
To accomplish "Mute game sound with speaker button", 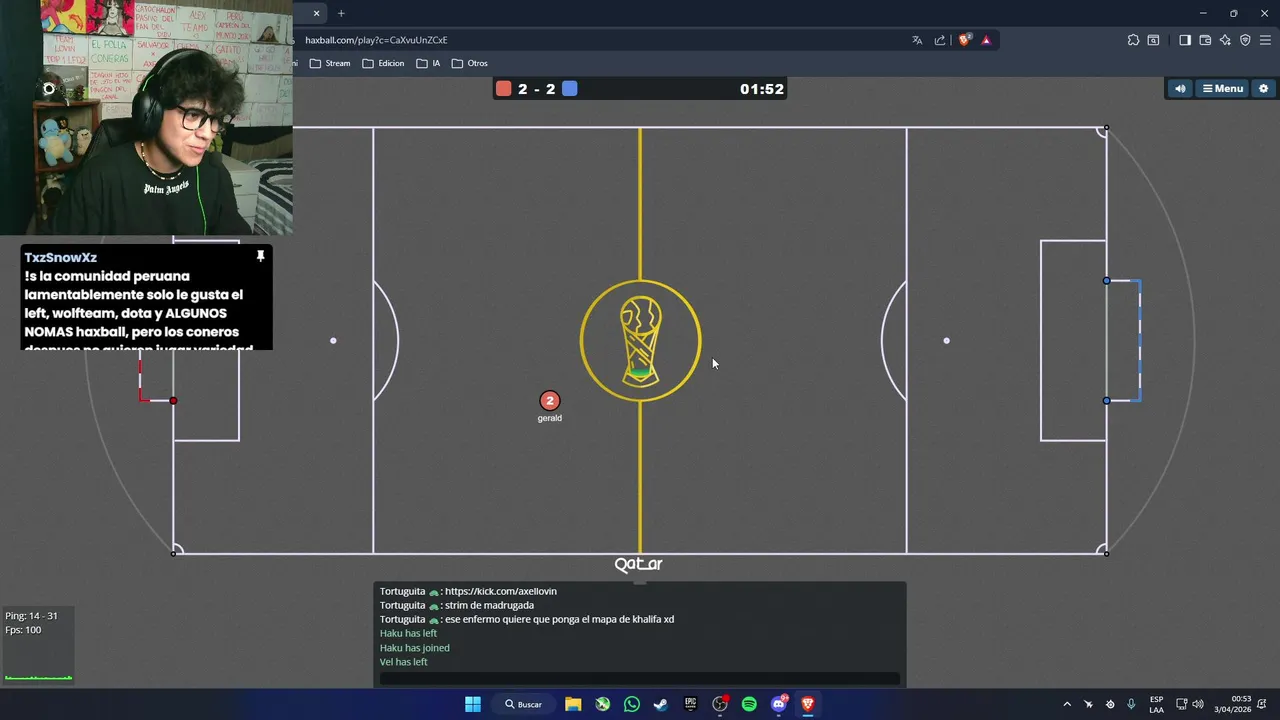I will click(x=1180, y=89).
